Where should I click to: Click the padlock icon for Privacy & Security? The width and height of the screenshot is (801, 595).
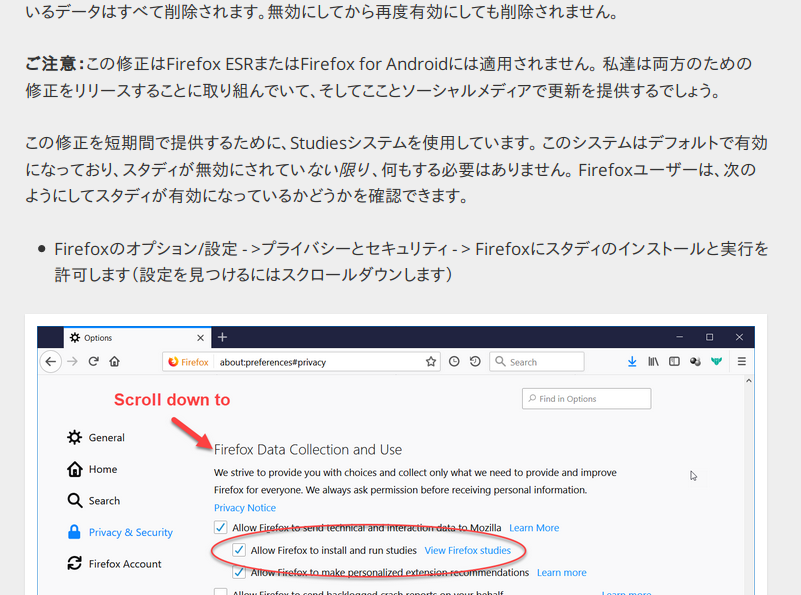(x=74, y=532)
